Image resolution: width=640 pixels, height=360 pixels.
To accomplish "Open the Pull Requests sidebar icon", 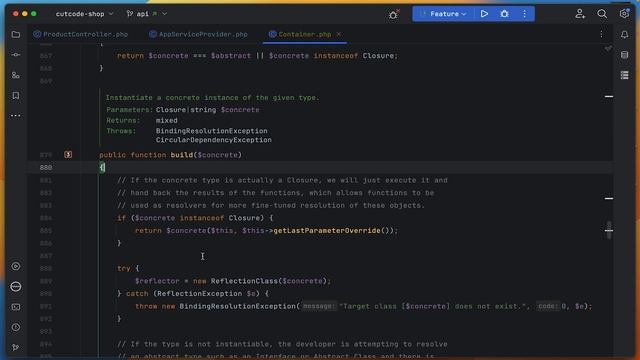I will click(16, 75).
